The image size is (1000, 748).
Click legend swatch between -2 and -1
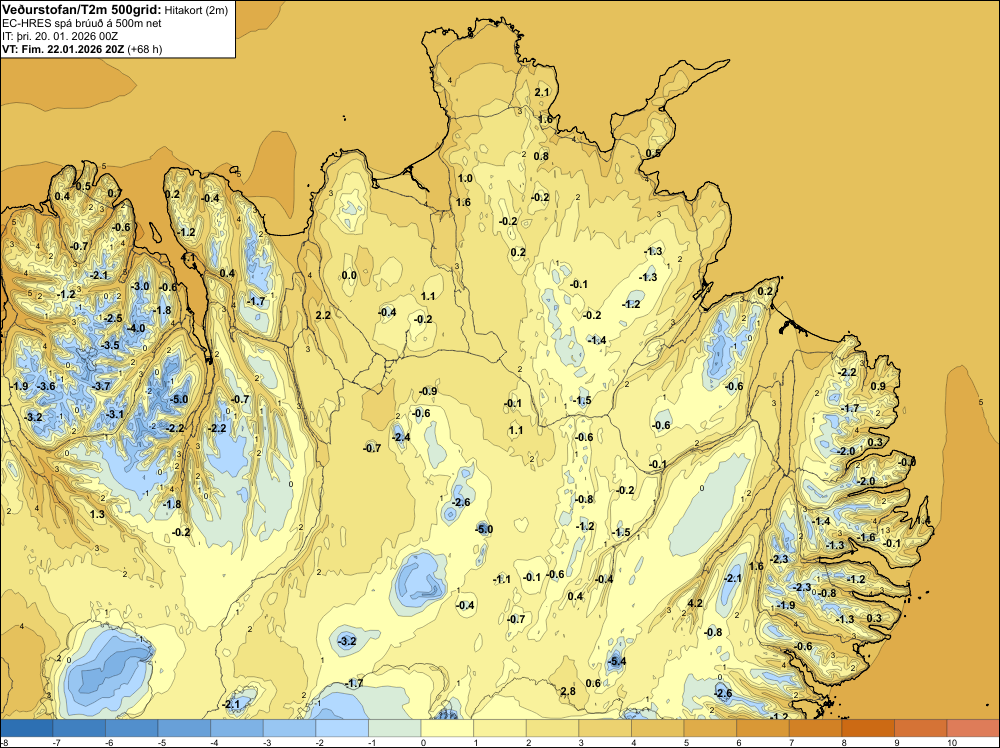point(342,728)
